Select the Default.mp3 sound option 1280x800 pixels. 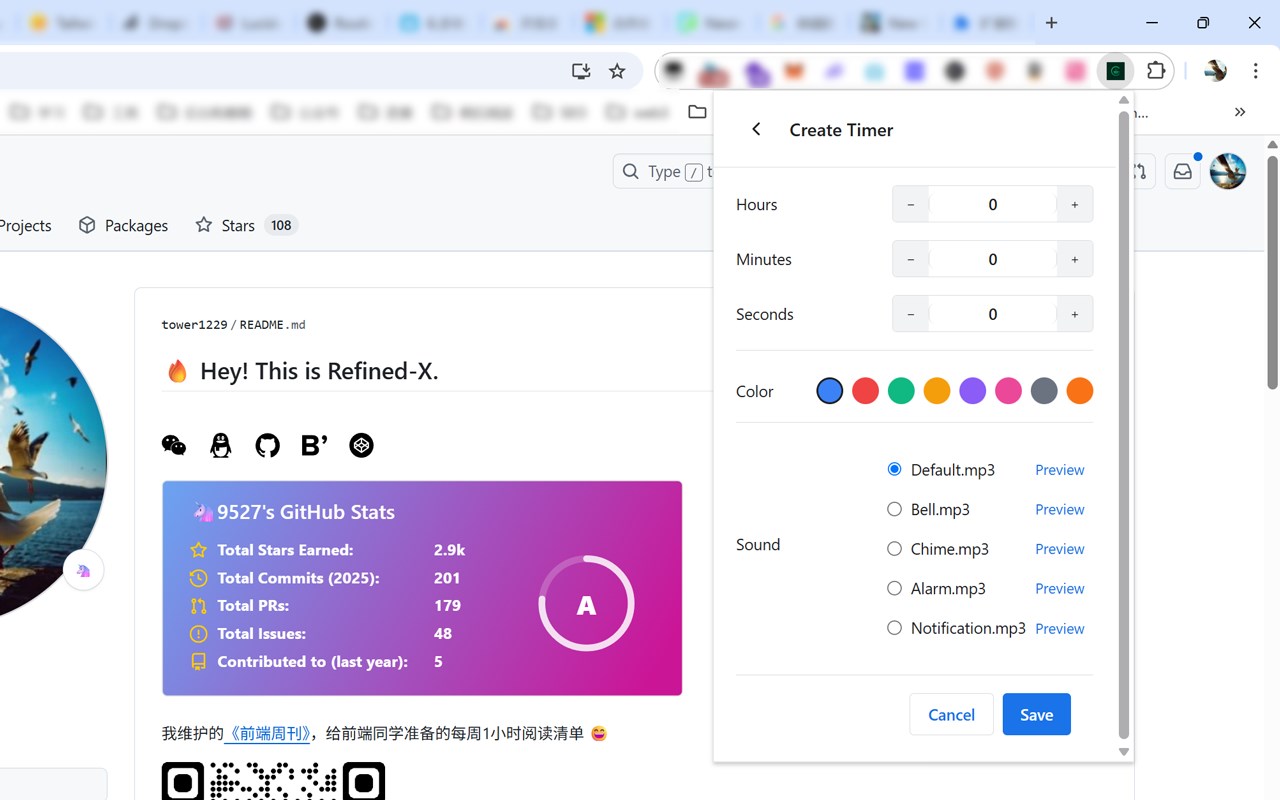click(894, 469)
